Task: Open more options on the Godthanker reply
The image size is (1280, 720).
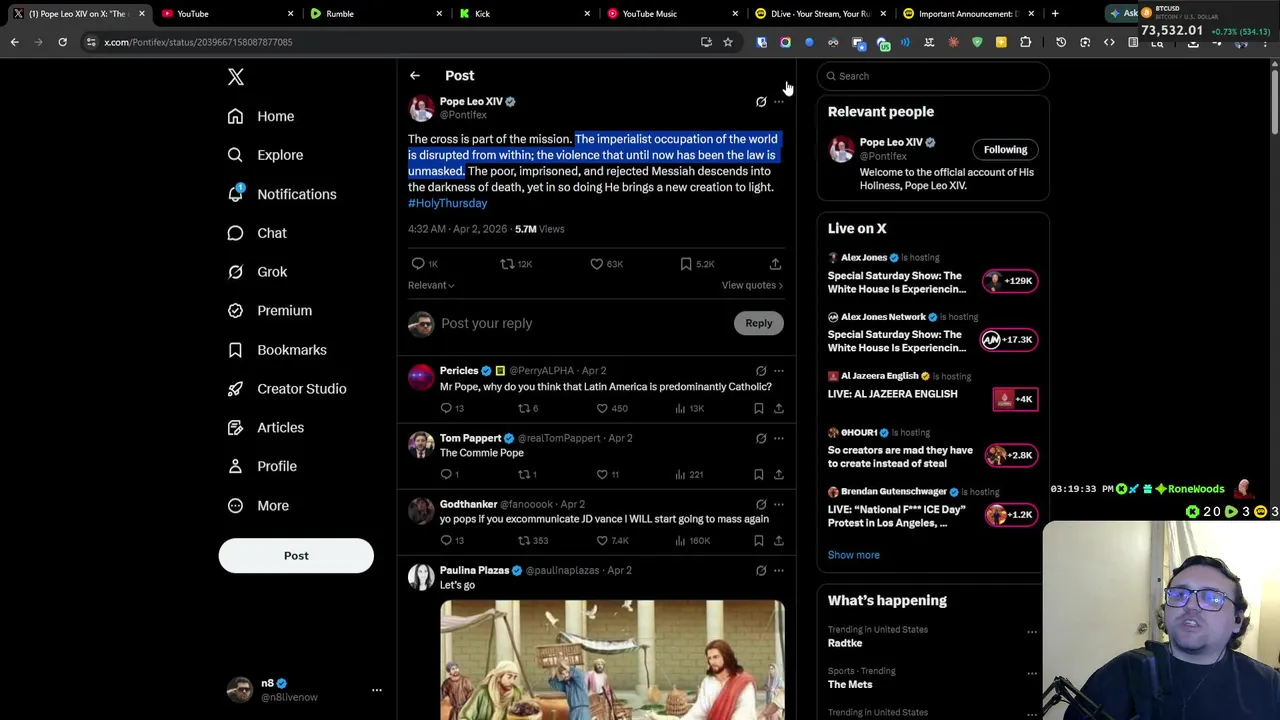Action: [x=779, y=505]
